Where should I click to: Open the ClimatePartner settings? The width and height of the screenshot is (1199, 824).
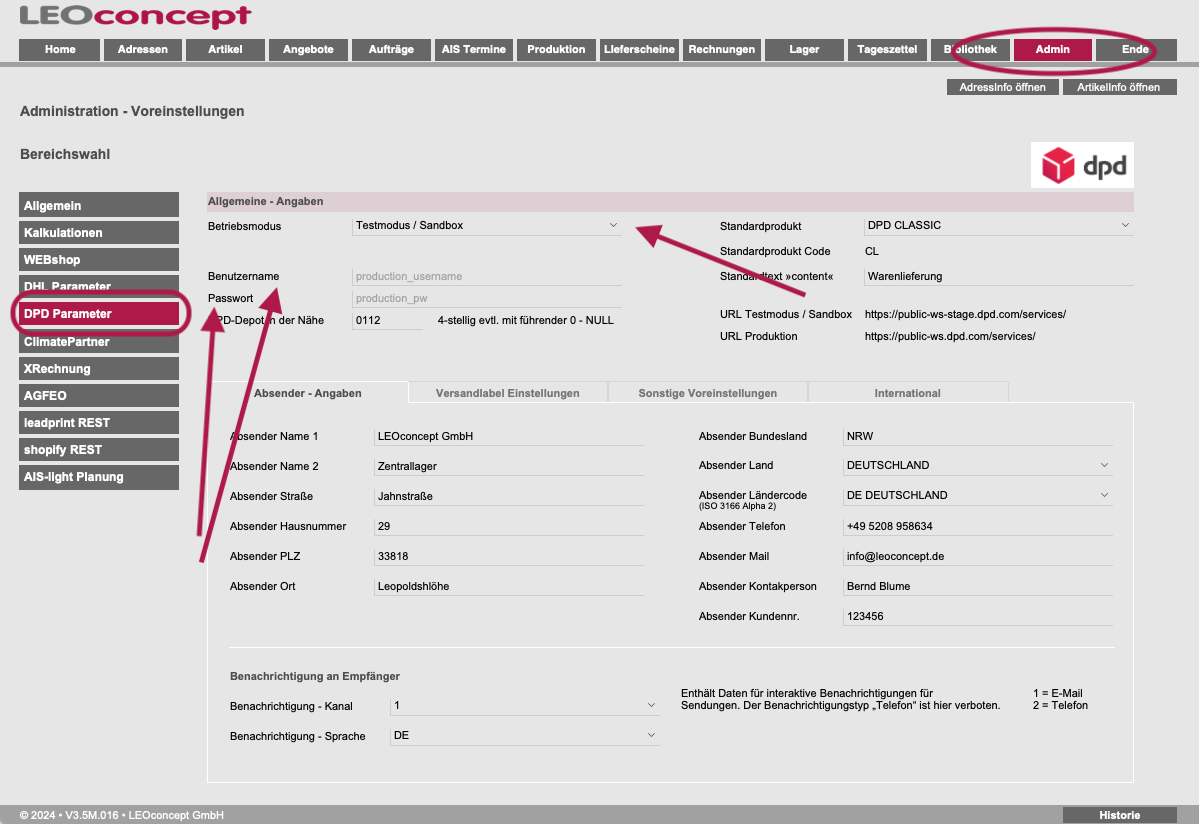[x=99, y=342]
